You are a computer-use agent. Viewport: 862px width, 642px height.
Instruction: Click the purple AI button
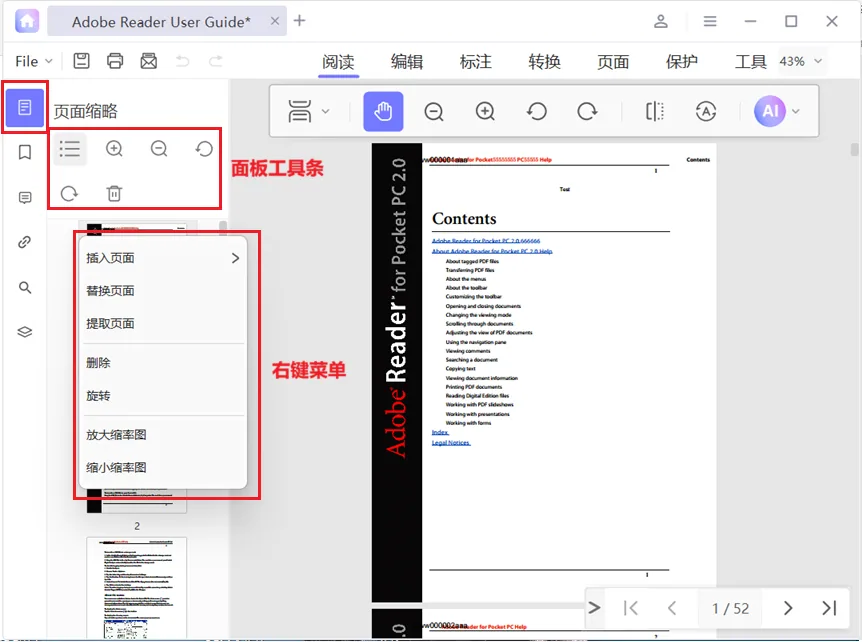click(x=770, y=111)
